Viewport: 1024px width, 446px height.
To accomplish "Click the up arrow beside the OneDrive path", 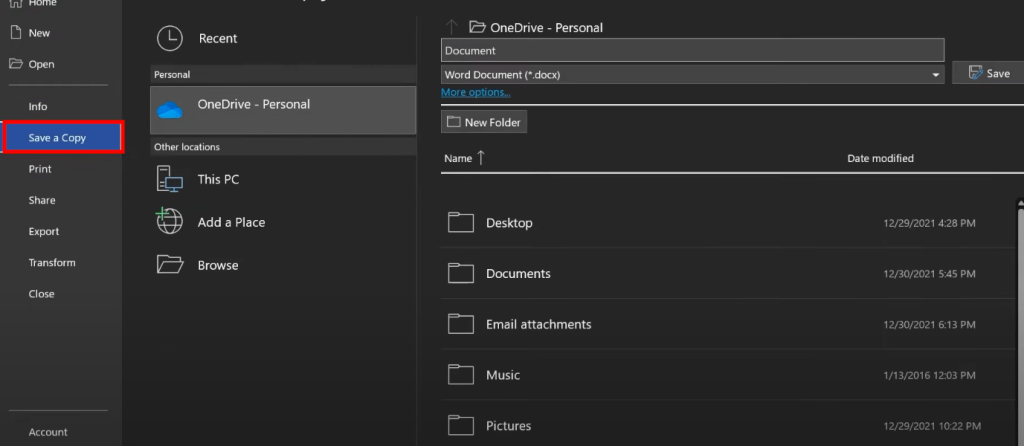I will coord(451,27).
